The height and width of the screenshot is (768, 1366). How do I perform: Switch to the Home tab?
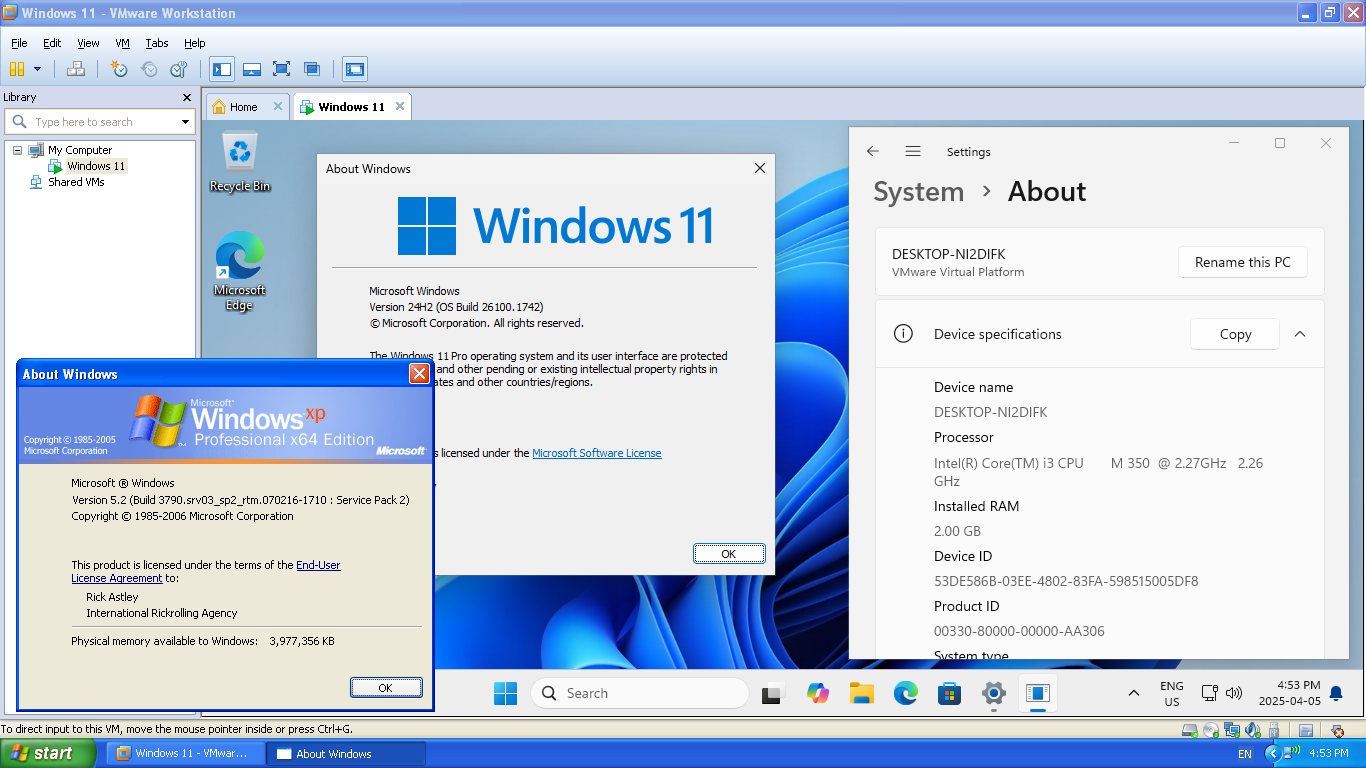(237, 107)
